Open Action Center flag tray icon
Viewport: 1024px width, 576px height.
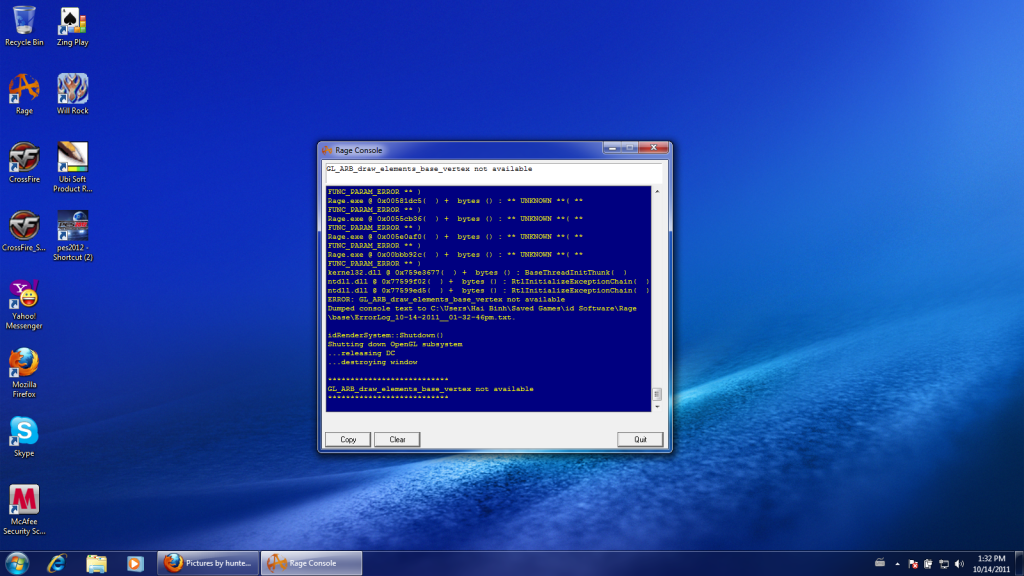(913, 564)
